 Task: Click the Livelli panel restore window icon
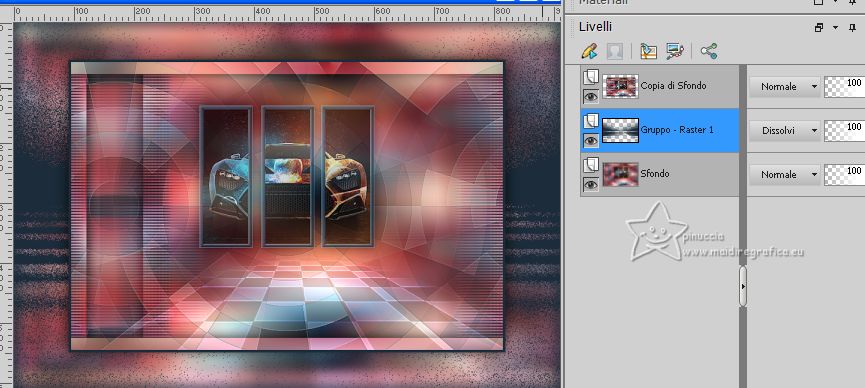click(x=819, y=28)
